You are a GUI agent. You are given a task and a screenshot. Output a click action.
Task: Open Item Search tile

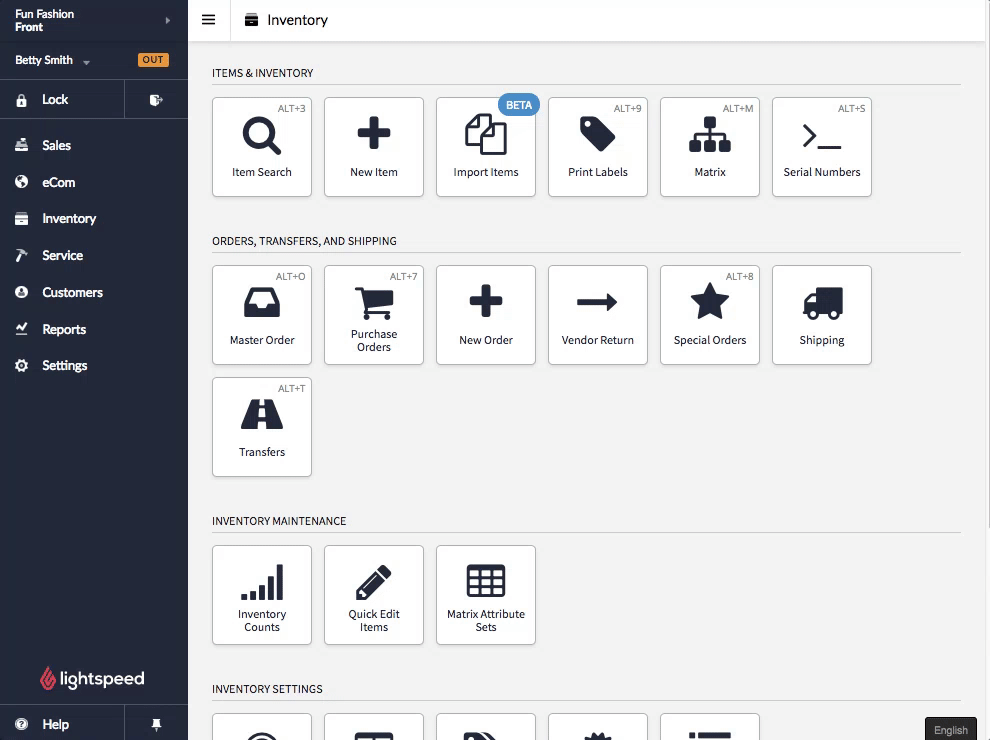pos(262,146)
